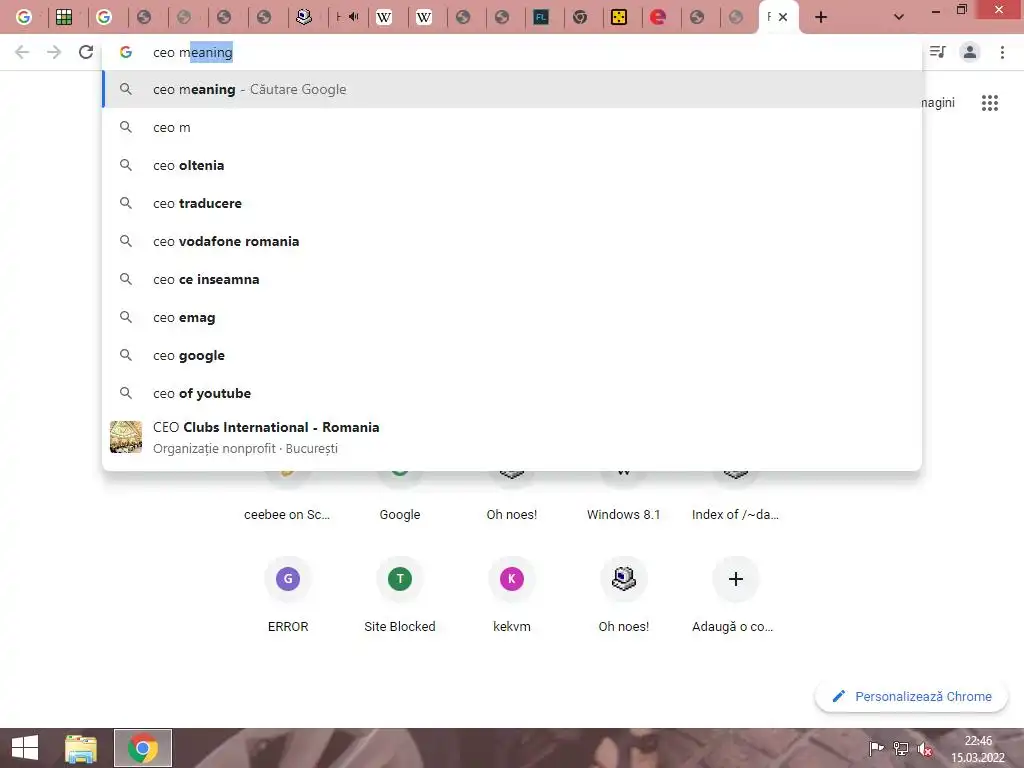Open CEO Clubs International - Romania result
The width and height of the screenshot is (1024, 768).
click(512, 437)
